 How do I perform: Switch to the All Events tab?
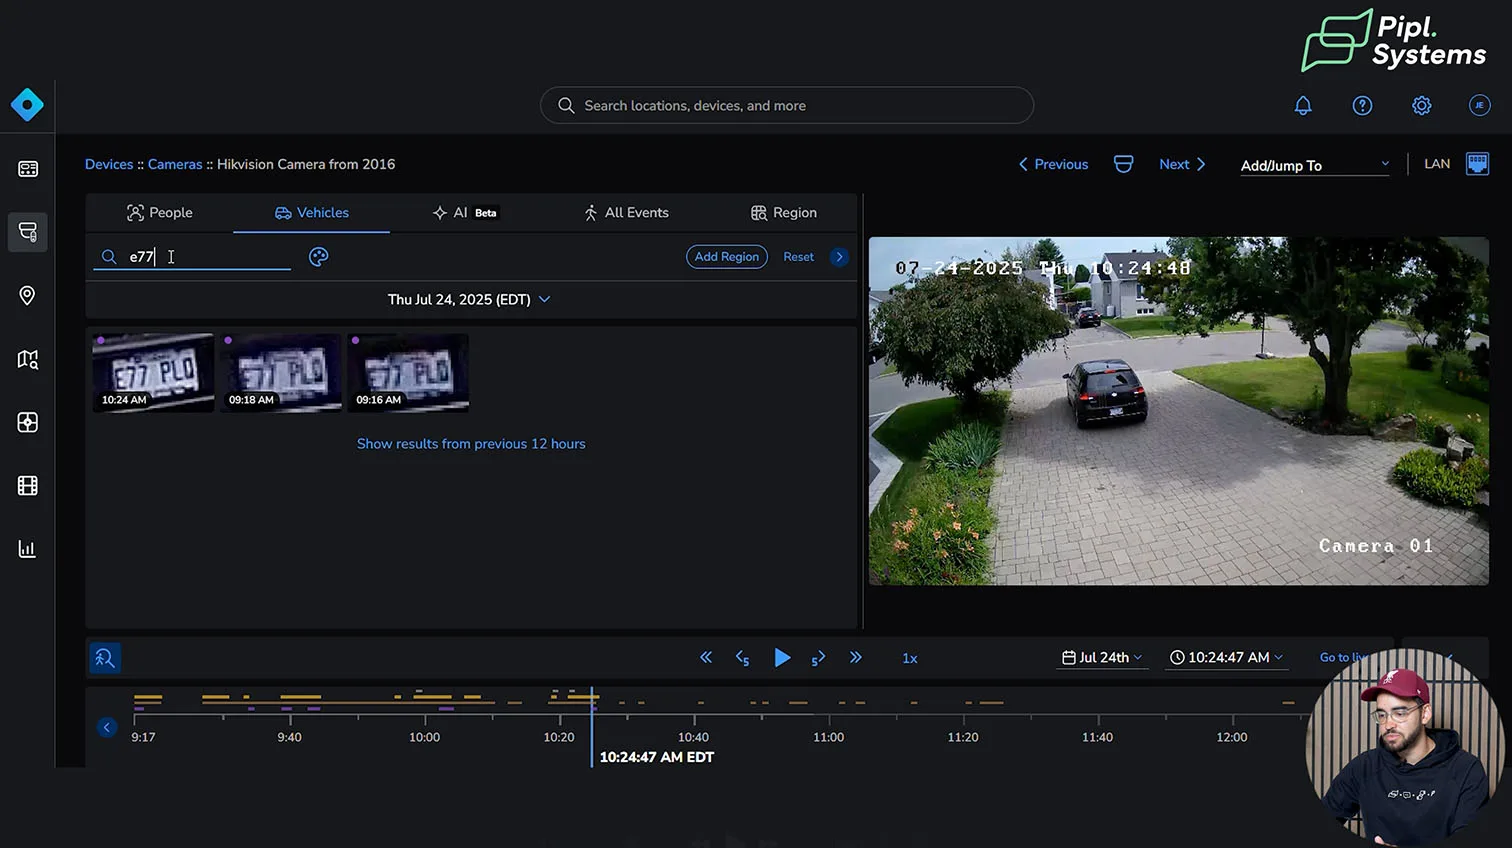pyautogui.click(x=626, y=213)
